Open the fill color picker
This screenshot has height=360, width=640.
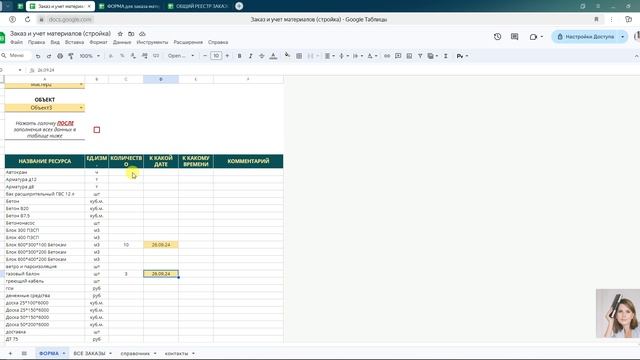287,56
